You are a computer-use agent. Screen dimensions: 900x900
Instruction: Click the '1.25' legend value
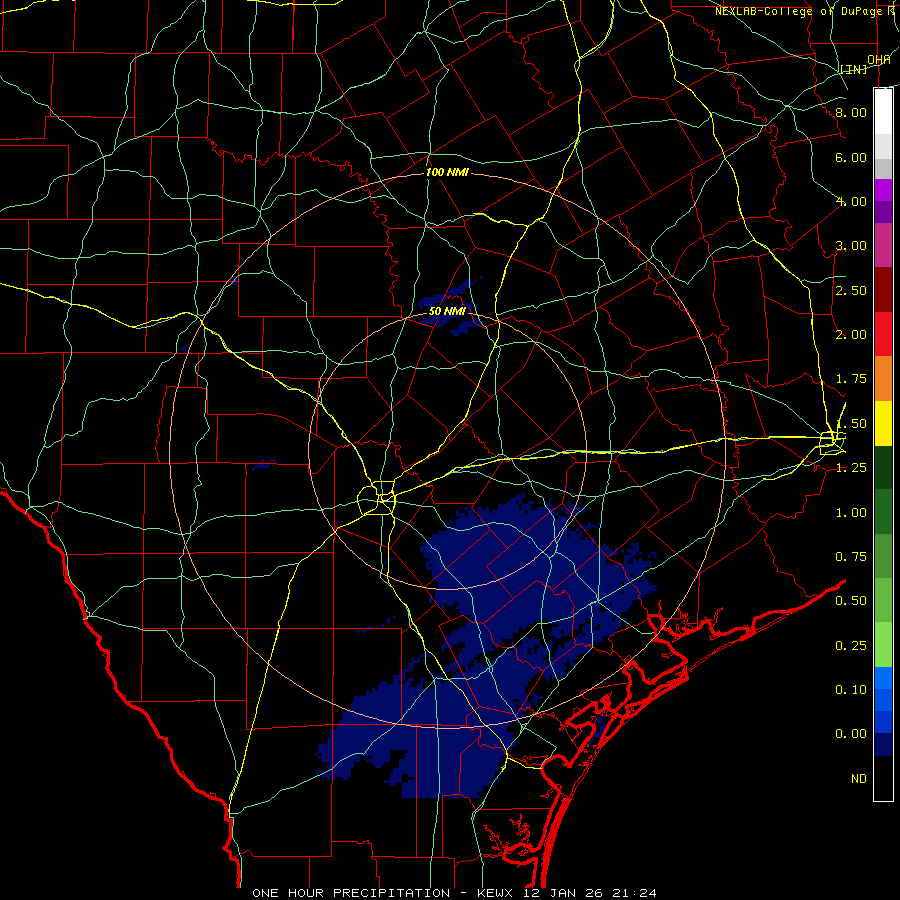(x=851, y=468)
